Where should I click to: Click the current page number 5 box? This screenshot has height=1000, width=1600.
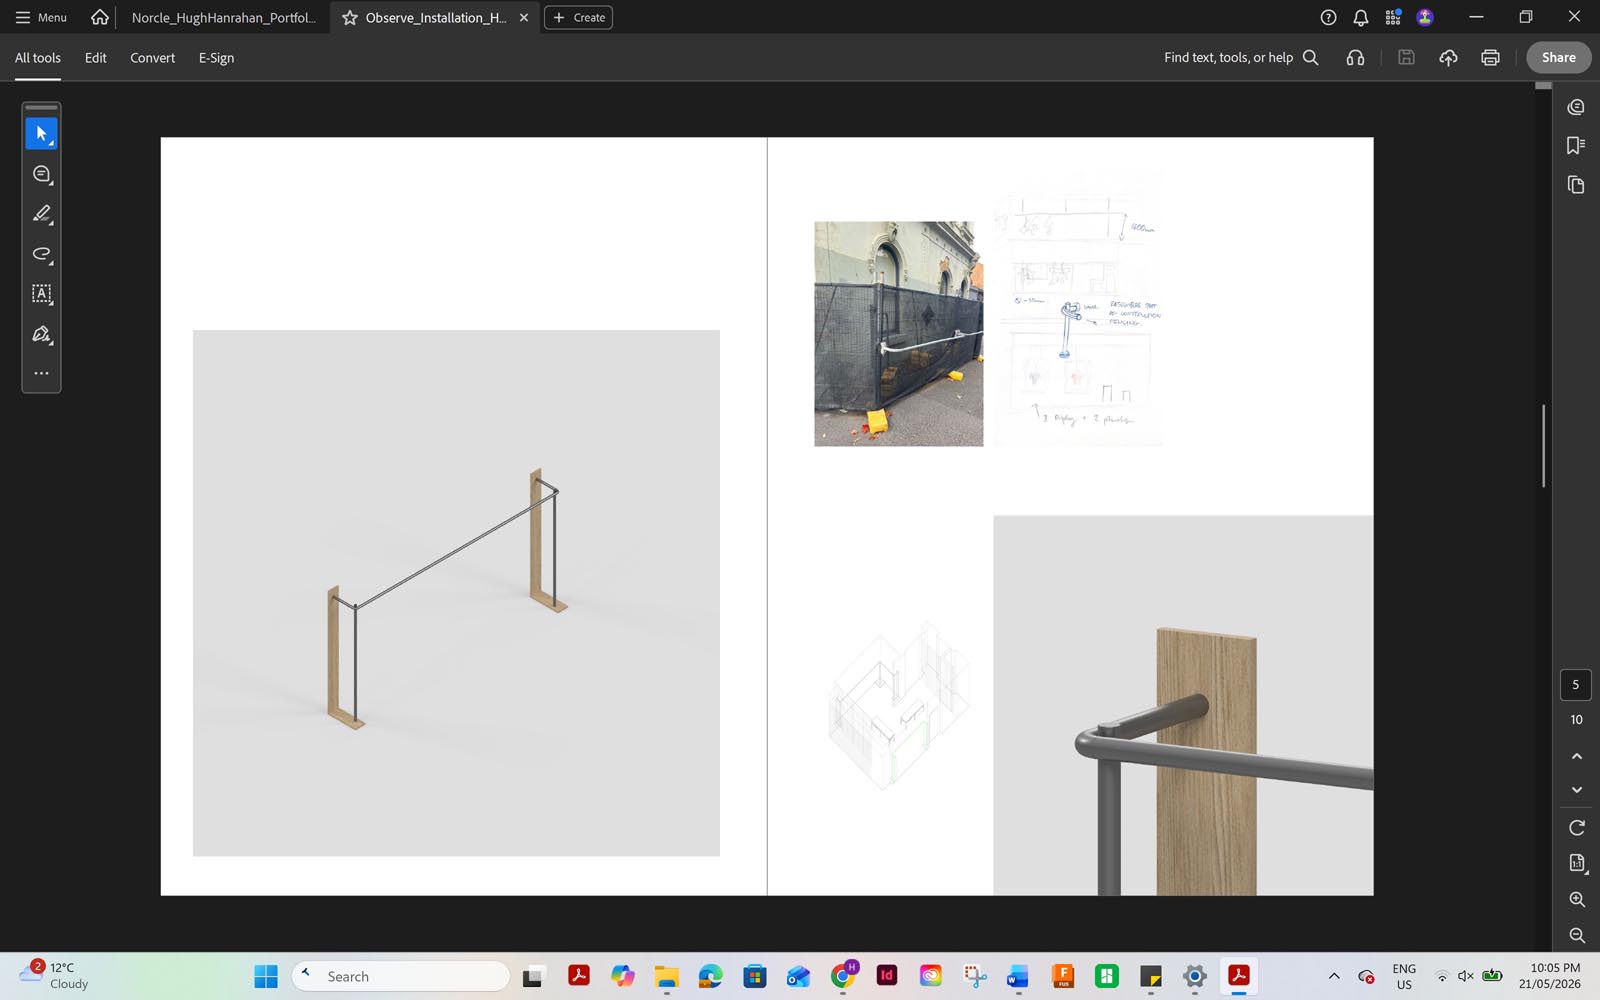pos(1576,685)
